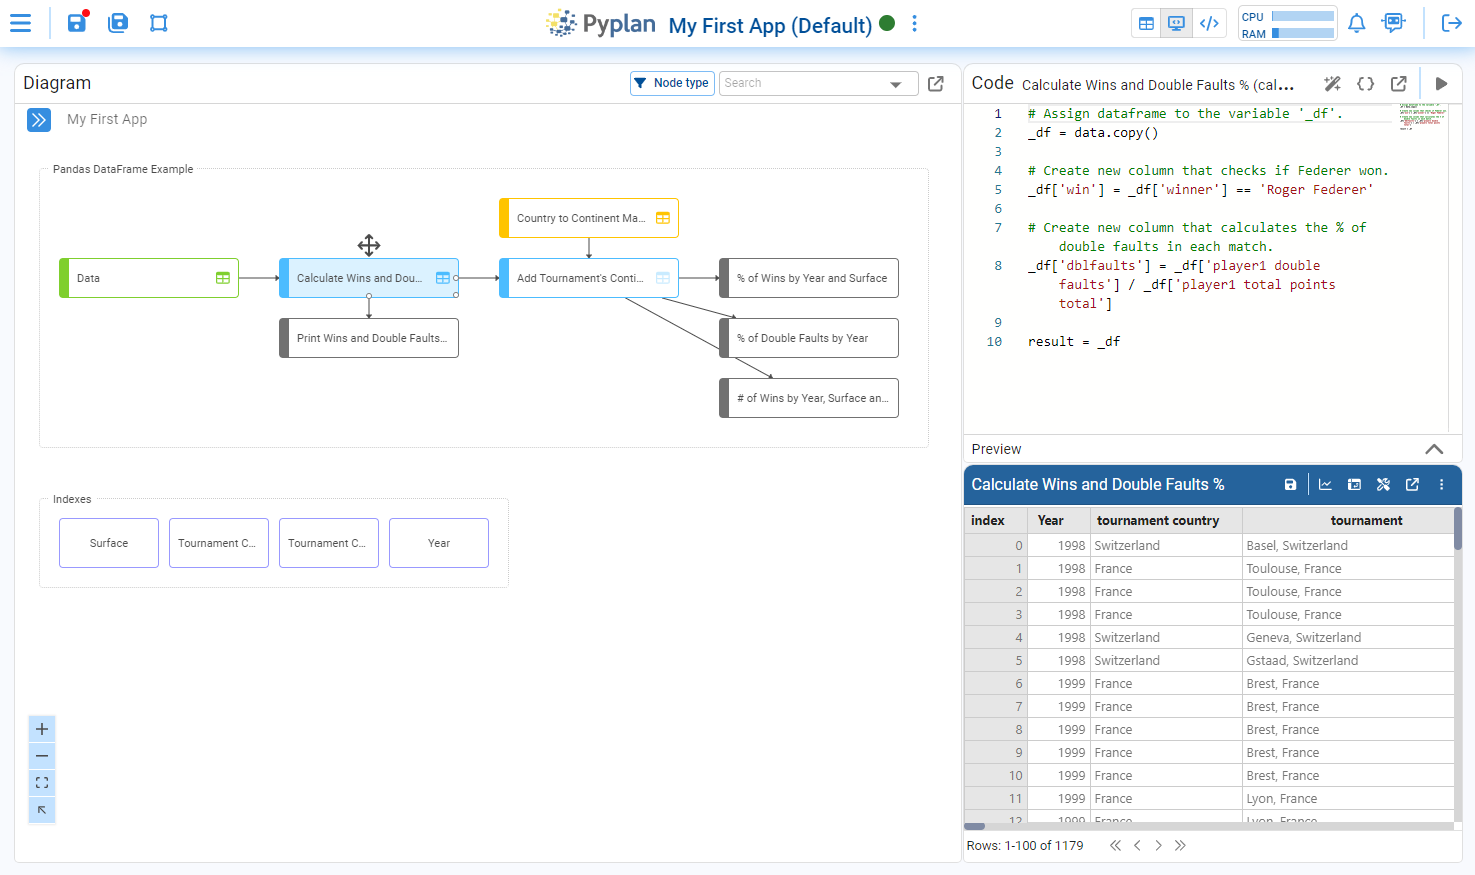Zoom in the diagram with plus button

(x=42, y=729)
